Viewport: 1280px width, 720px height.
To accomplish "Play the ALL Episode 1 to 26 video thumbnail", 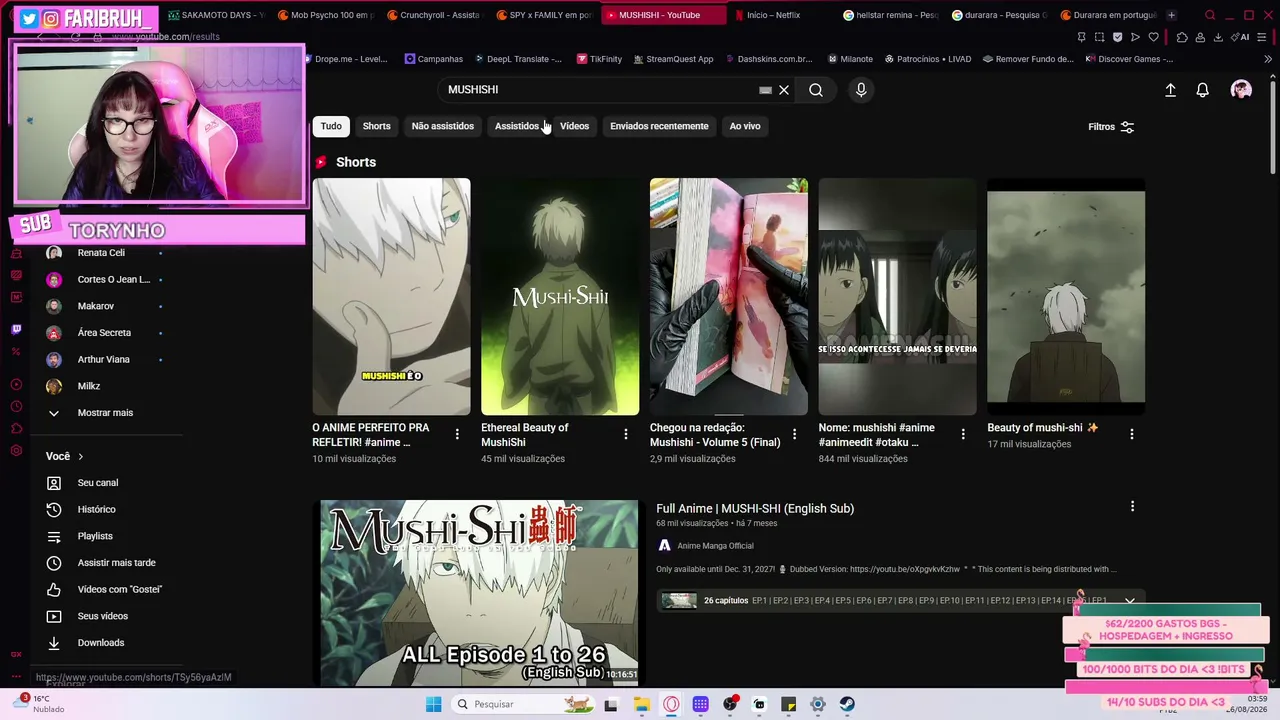I will pyautogui.click(x=479, y=592).
